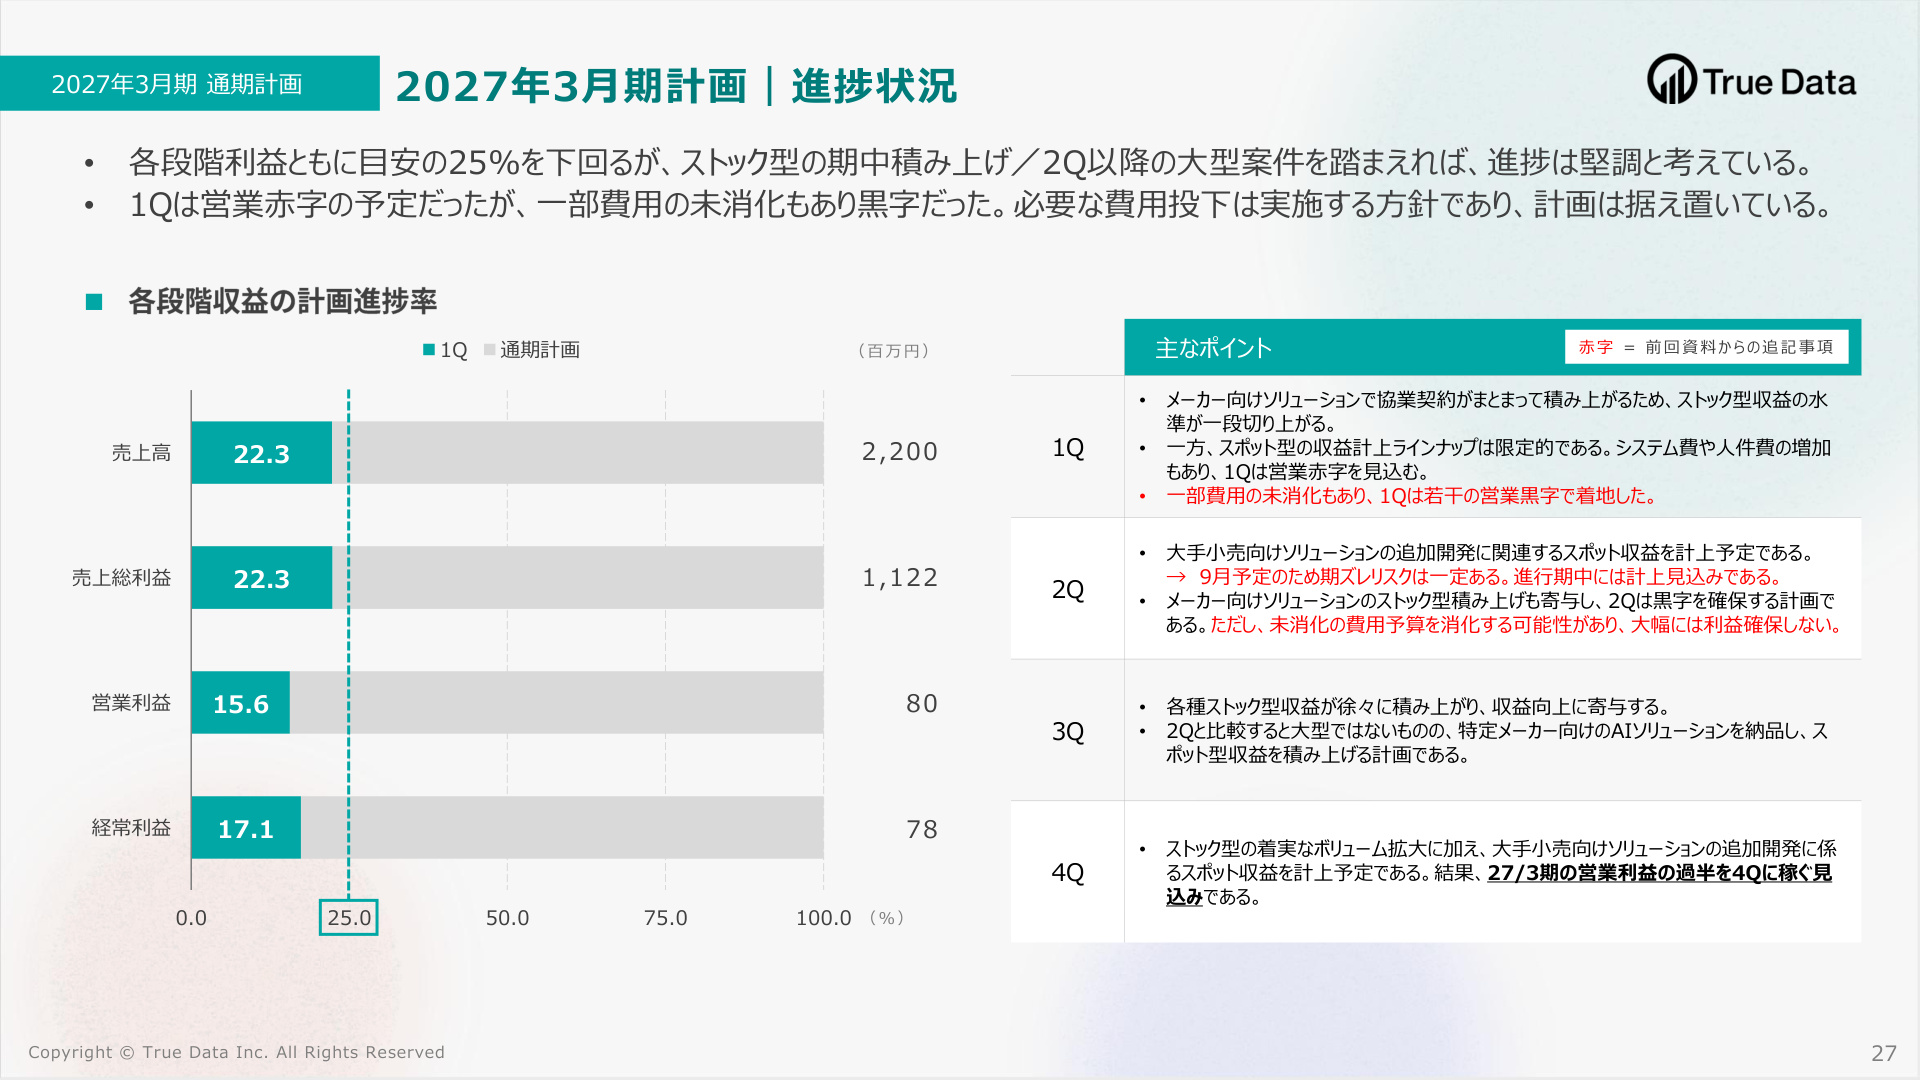
Task: Select the 2027年3月期 通期計画 section tab
Action: point(190,83)
